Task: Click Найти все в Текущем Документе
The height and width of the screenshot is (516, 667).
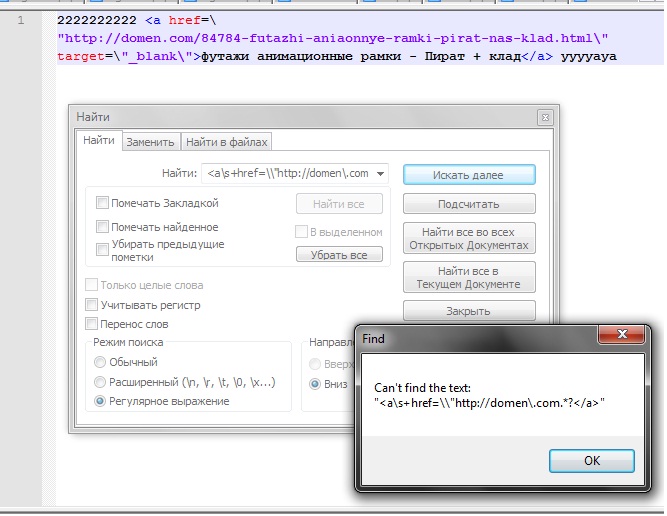Action: pos(469,277)
